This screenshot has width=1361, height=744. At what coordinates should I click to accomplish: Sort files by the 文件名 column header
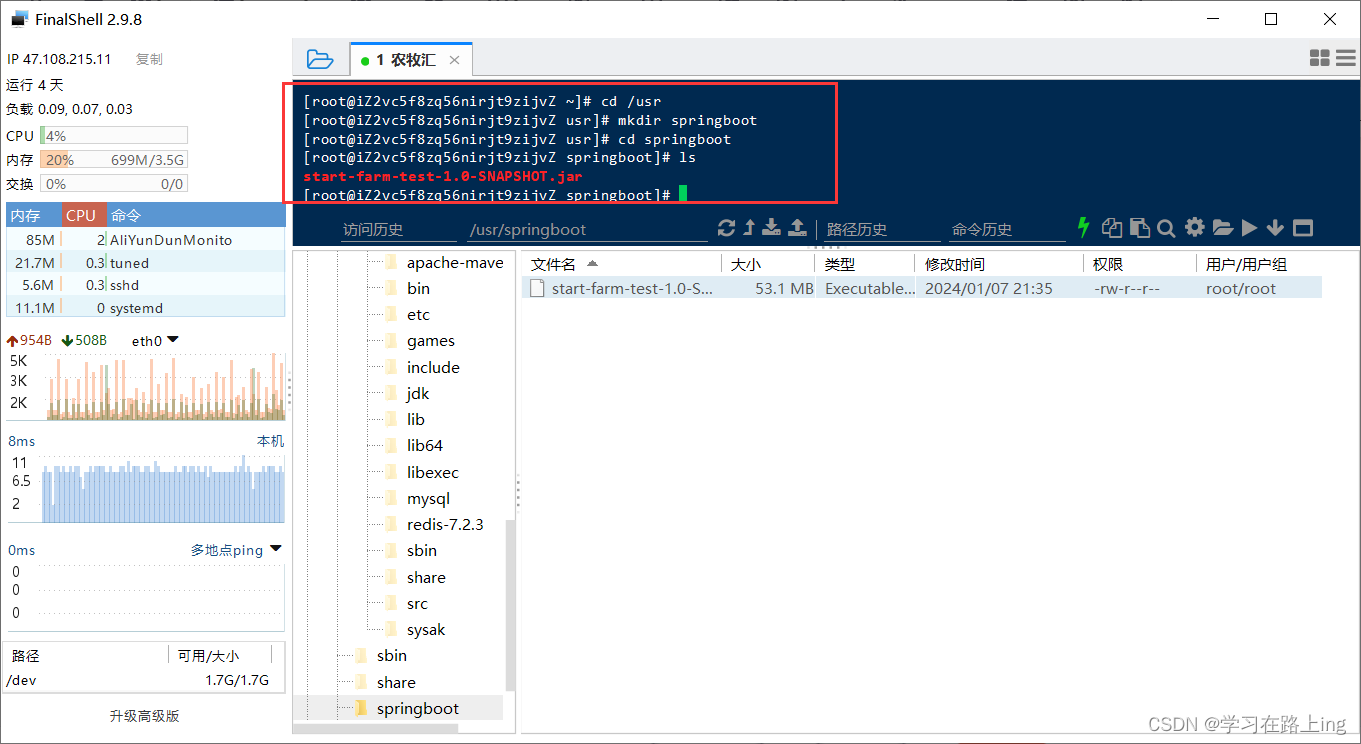pos(568,263)
